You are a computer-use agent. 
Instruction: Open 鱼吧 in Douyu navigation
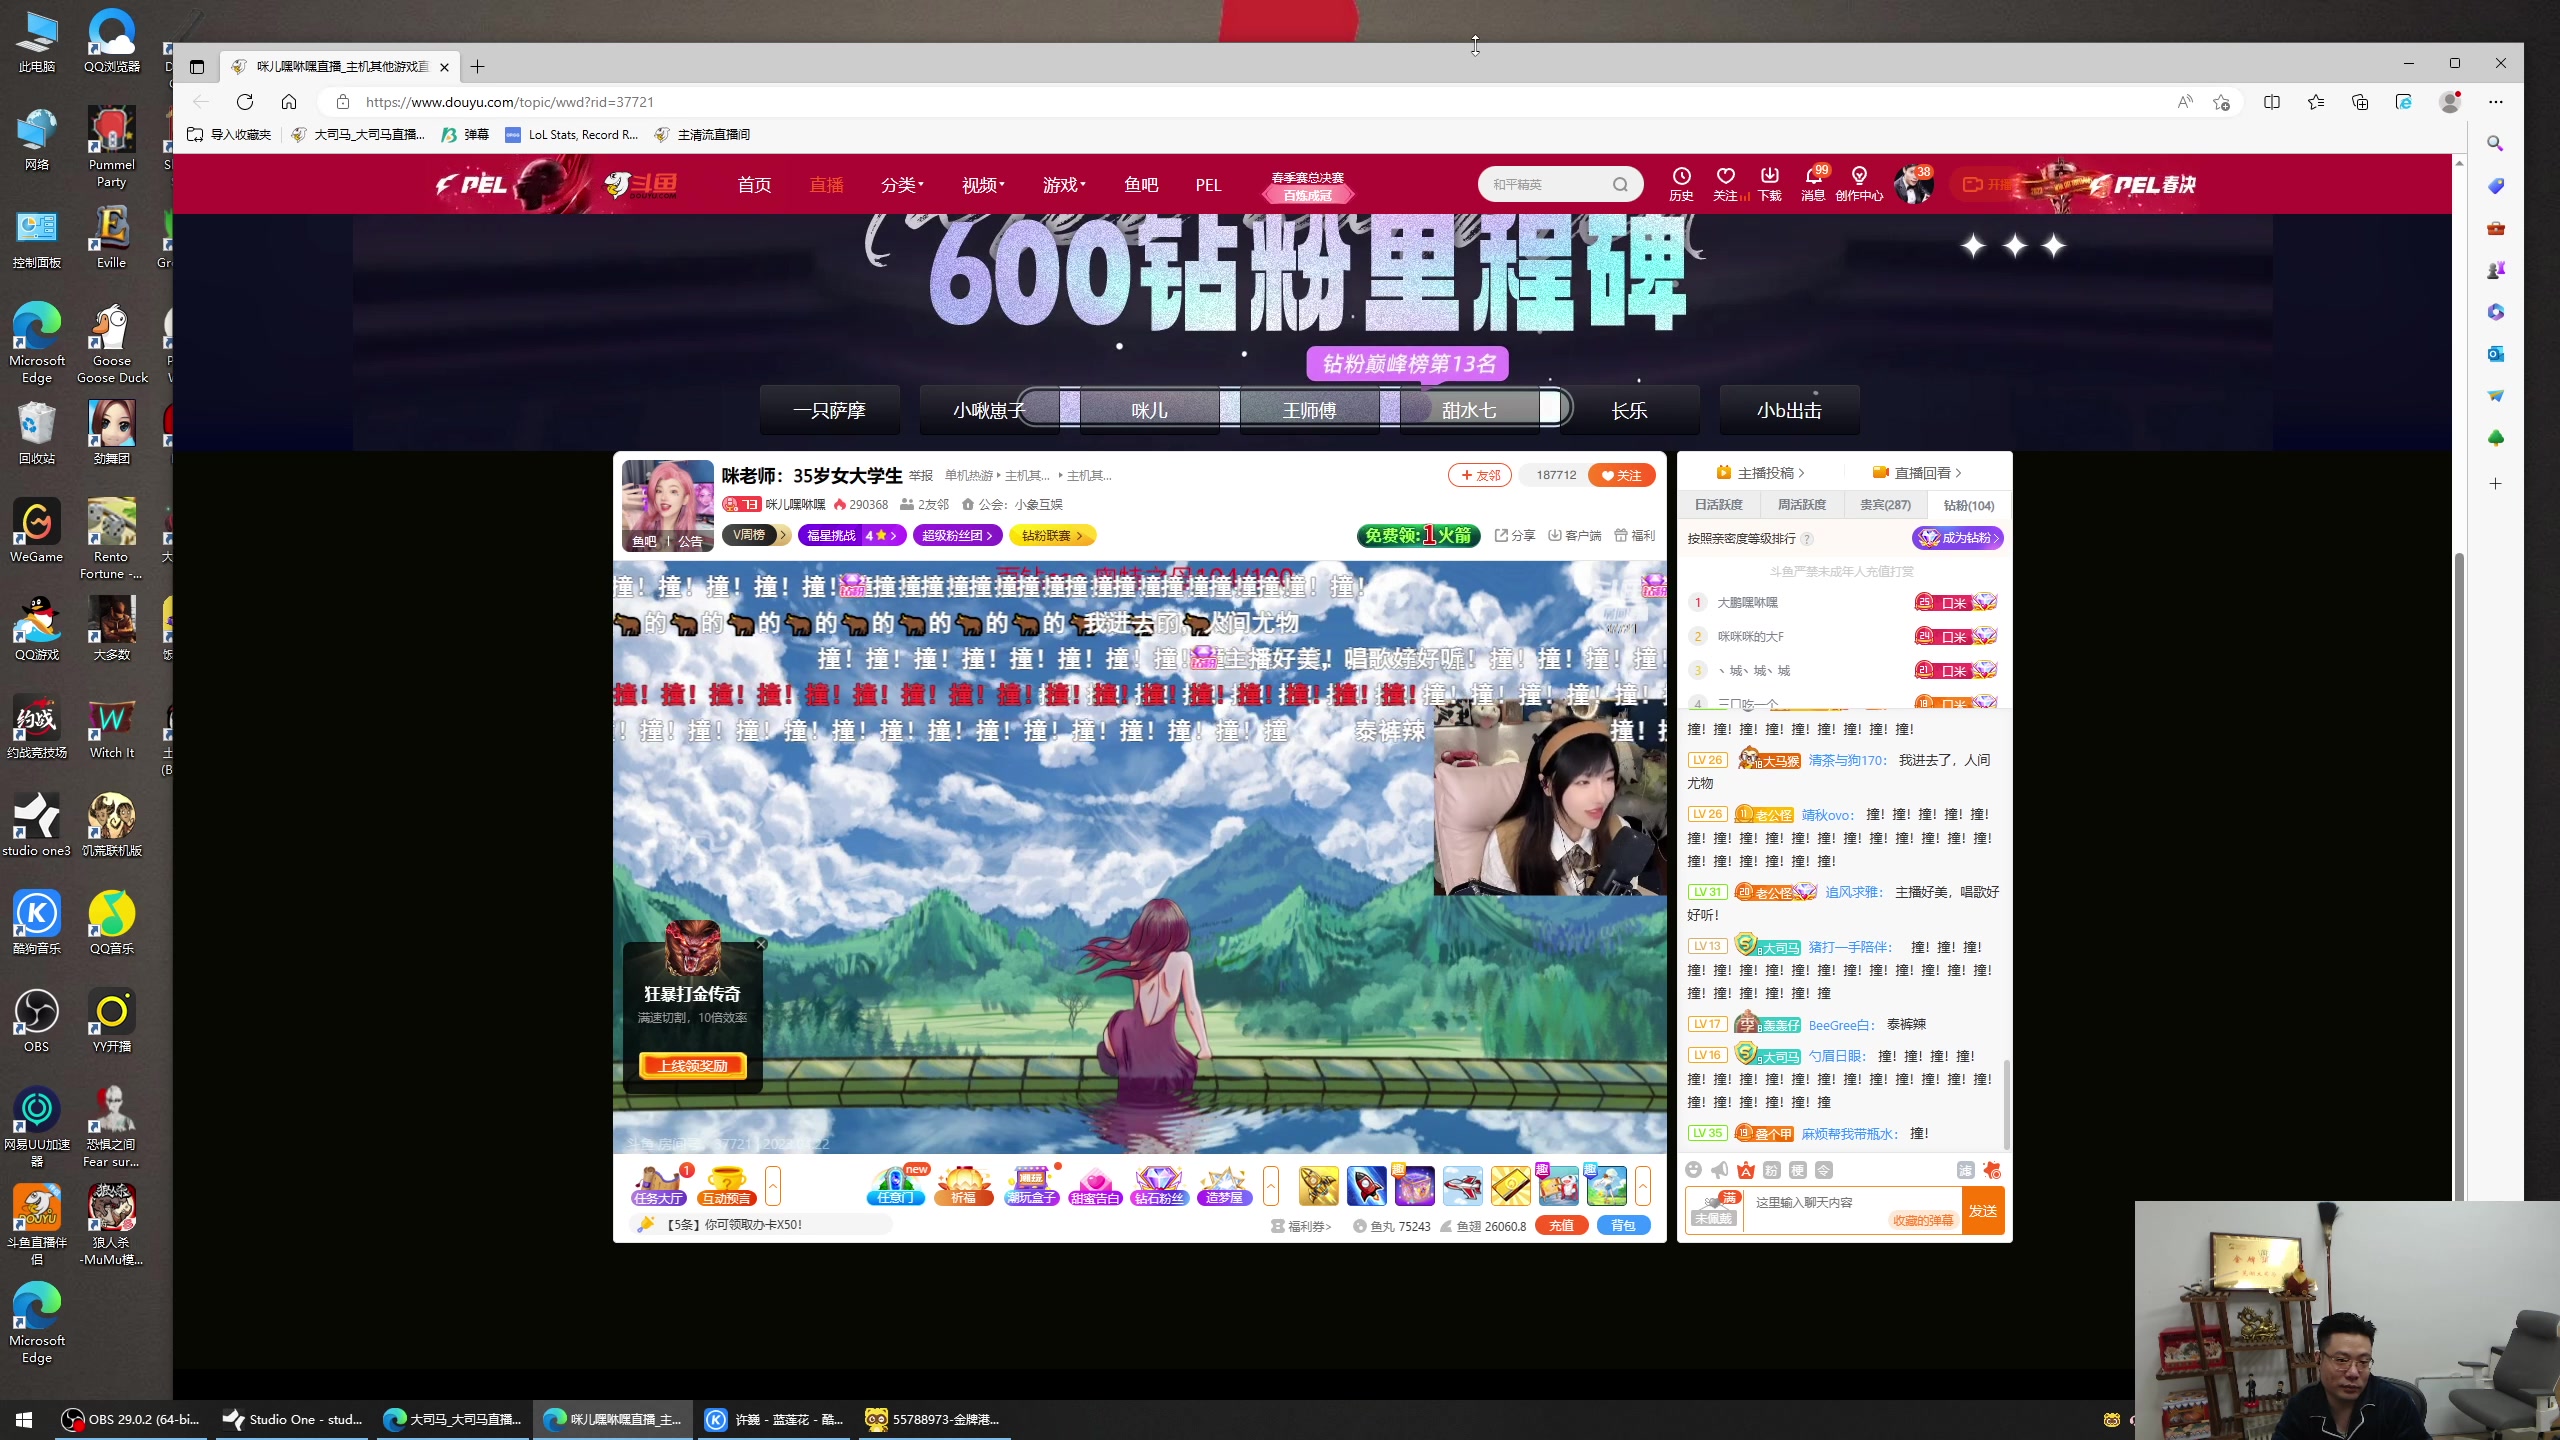click(x=1140, y=185)
